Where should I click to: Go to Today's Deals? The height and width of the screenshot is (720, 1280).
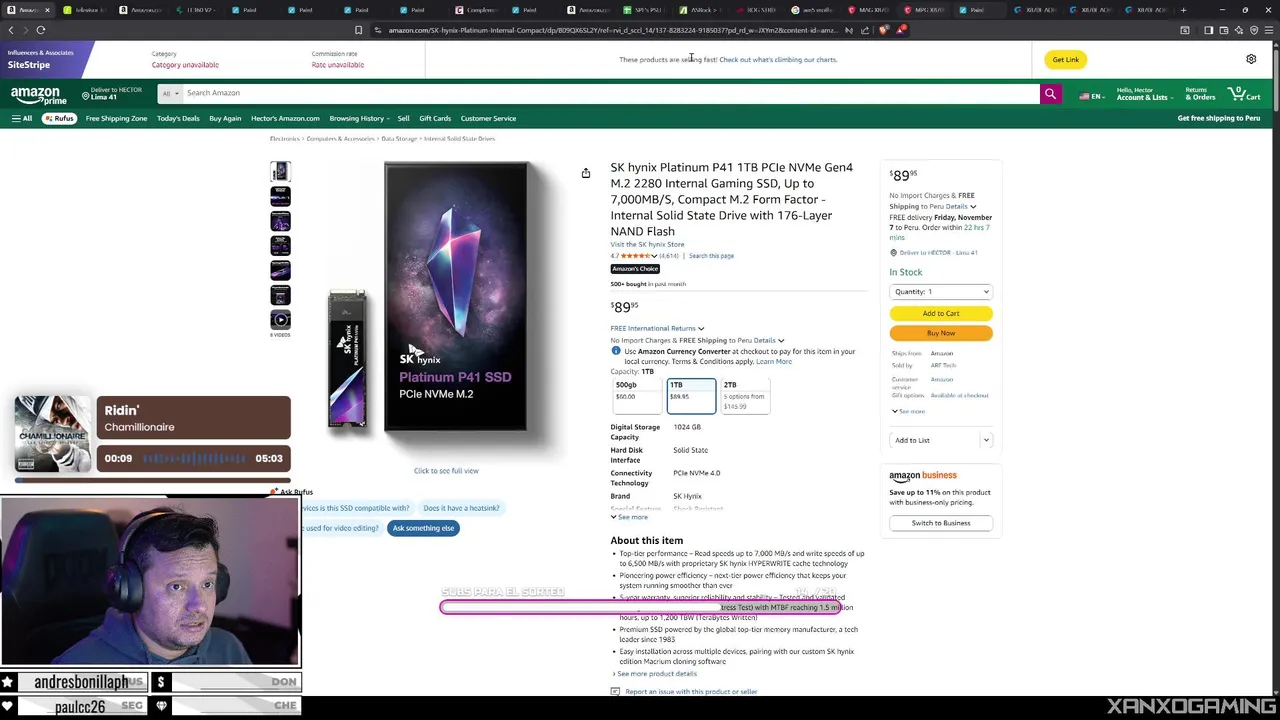pos(178,118)
